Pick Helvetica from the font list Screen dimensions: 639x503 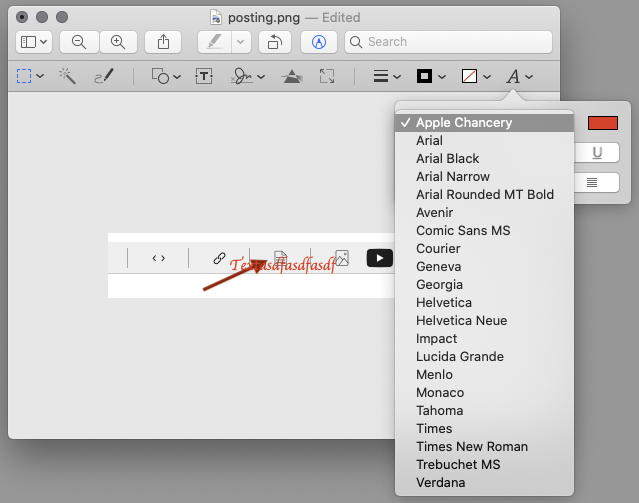point(485,302)
